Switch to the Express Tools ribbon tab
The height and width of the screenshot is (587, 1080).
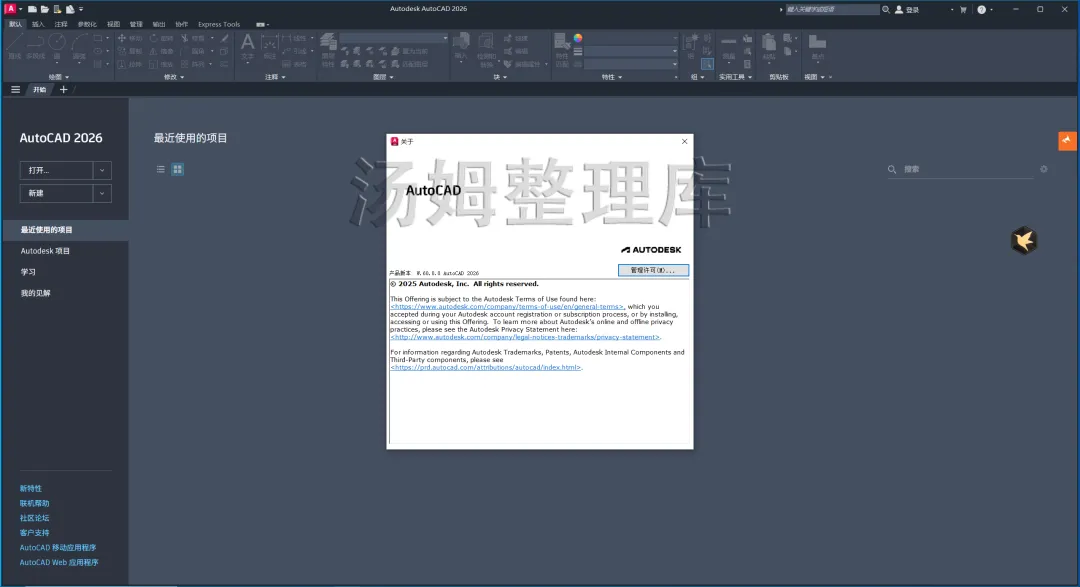tap(219, 24)
